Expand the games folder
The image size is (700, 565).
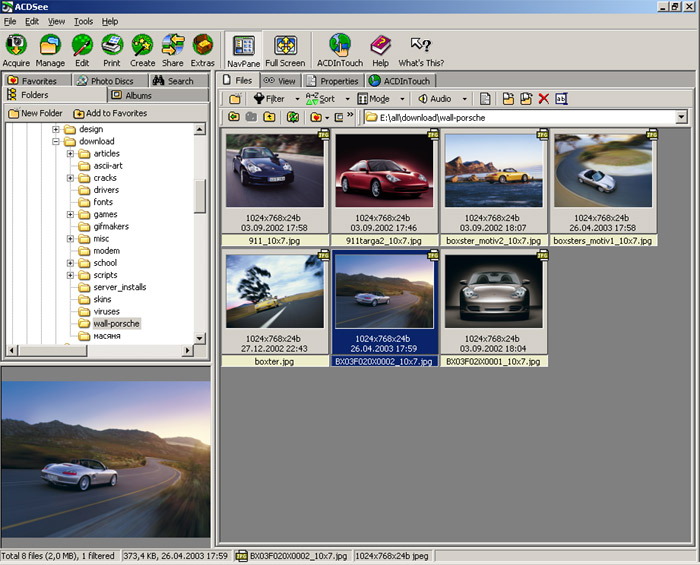(70, 215)
